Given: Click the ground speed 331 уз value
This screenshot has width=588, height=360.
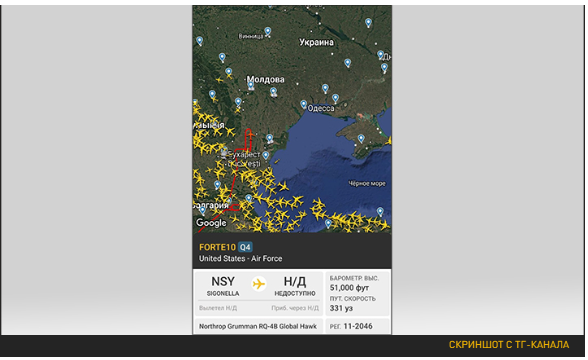Looking at the screenshot, I should click(341, 308).
